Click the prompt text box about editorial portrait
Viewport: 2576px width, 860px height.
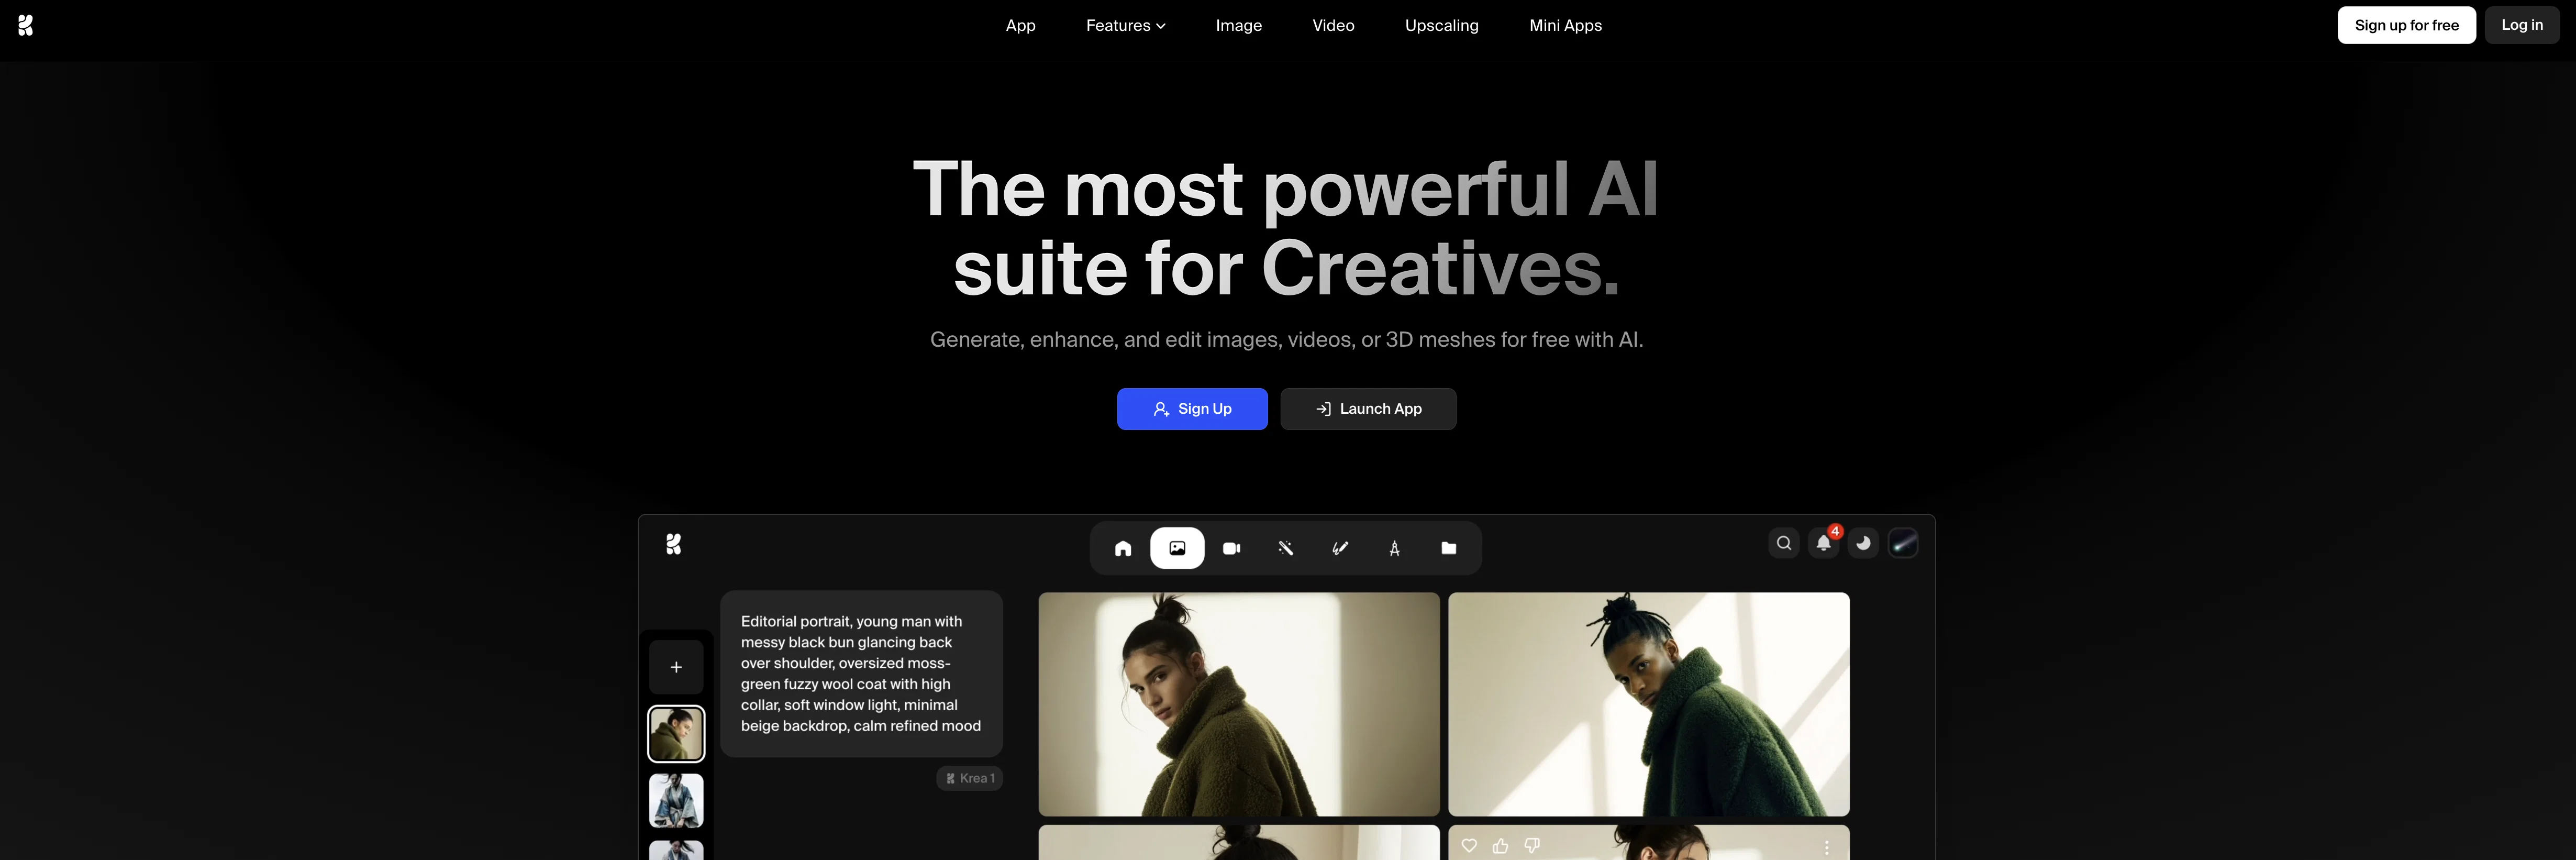coord(861,673)
